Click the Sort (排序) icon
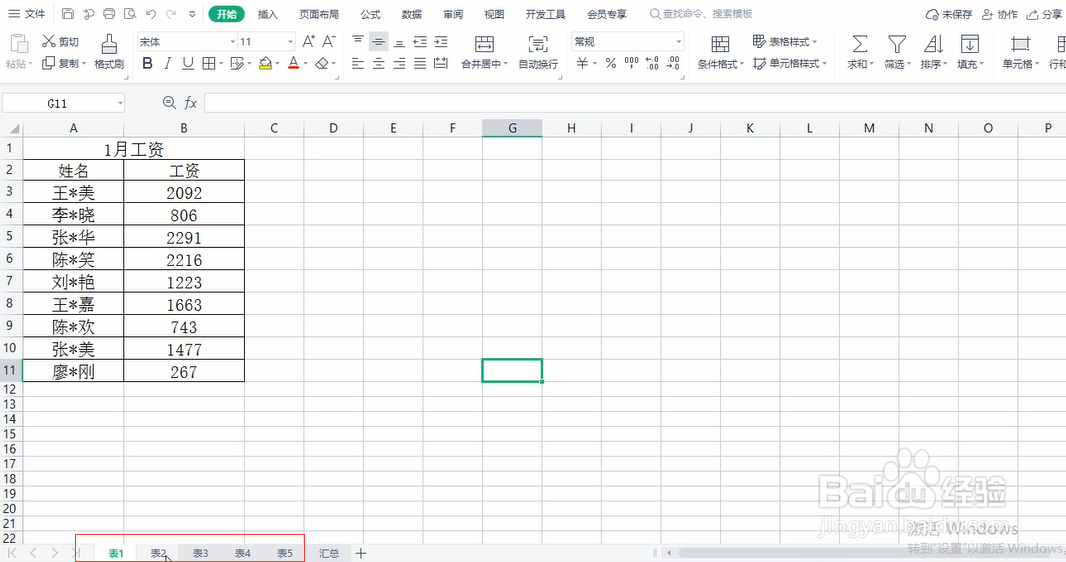Viewport: 1066px width, 562px height. tap(933, 44)
